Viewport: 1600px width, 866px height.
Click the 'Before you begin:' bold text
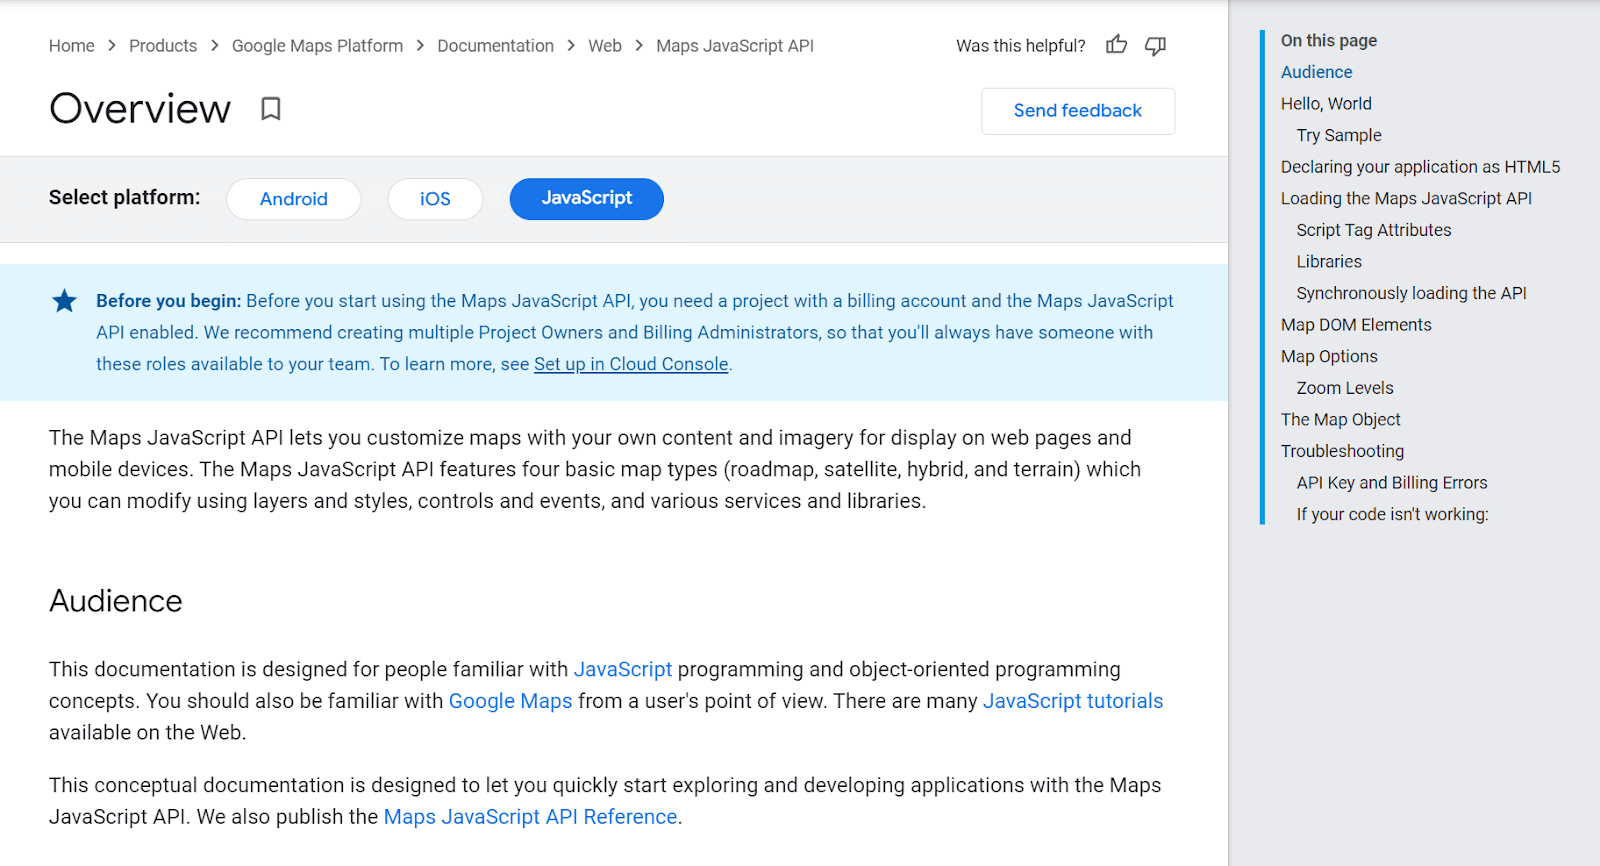[x=168, y=301]
